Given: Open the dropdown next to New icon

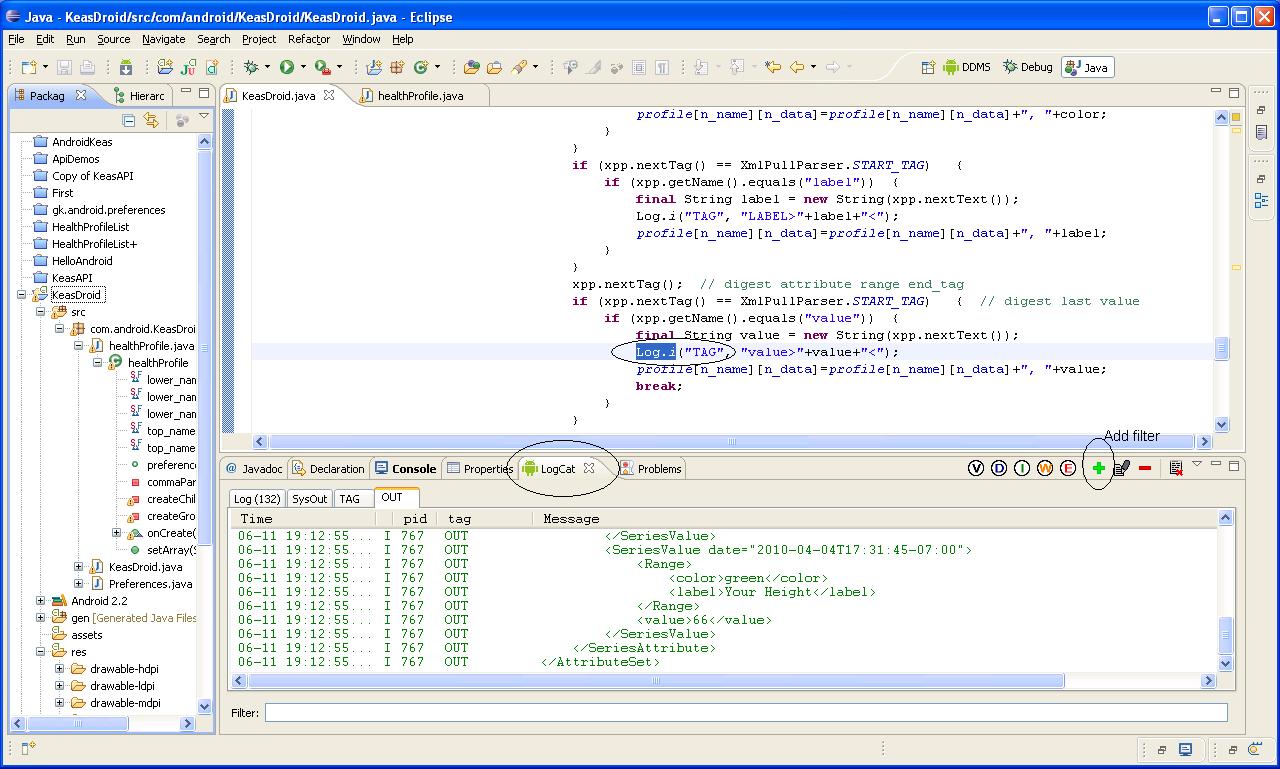Looking at the screenshot, I should [x=43, y=68].
